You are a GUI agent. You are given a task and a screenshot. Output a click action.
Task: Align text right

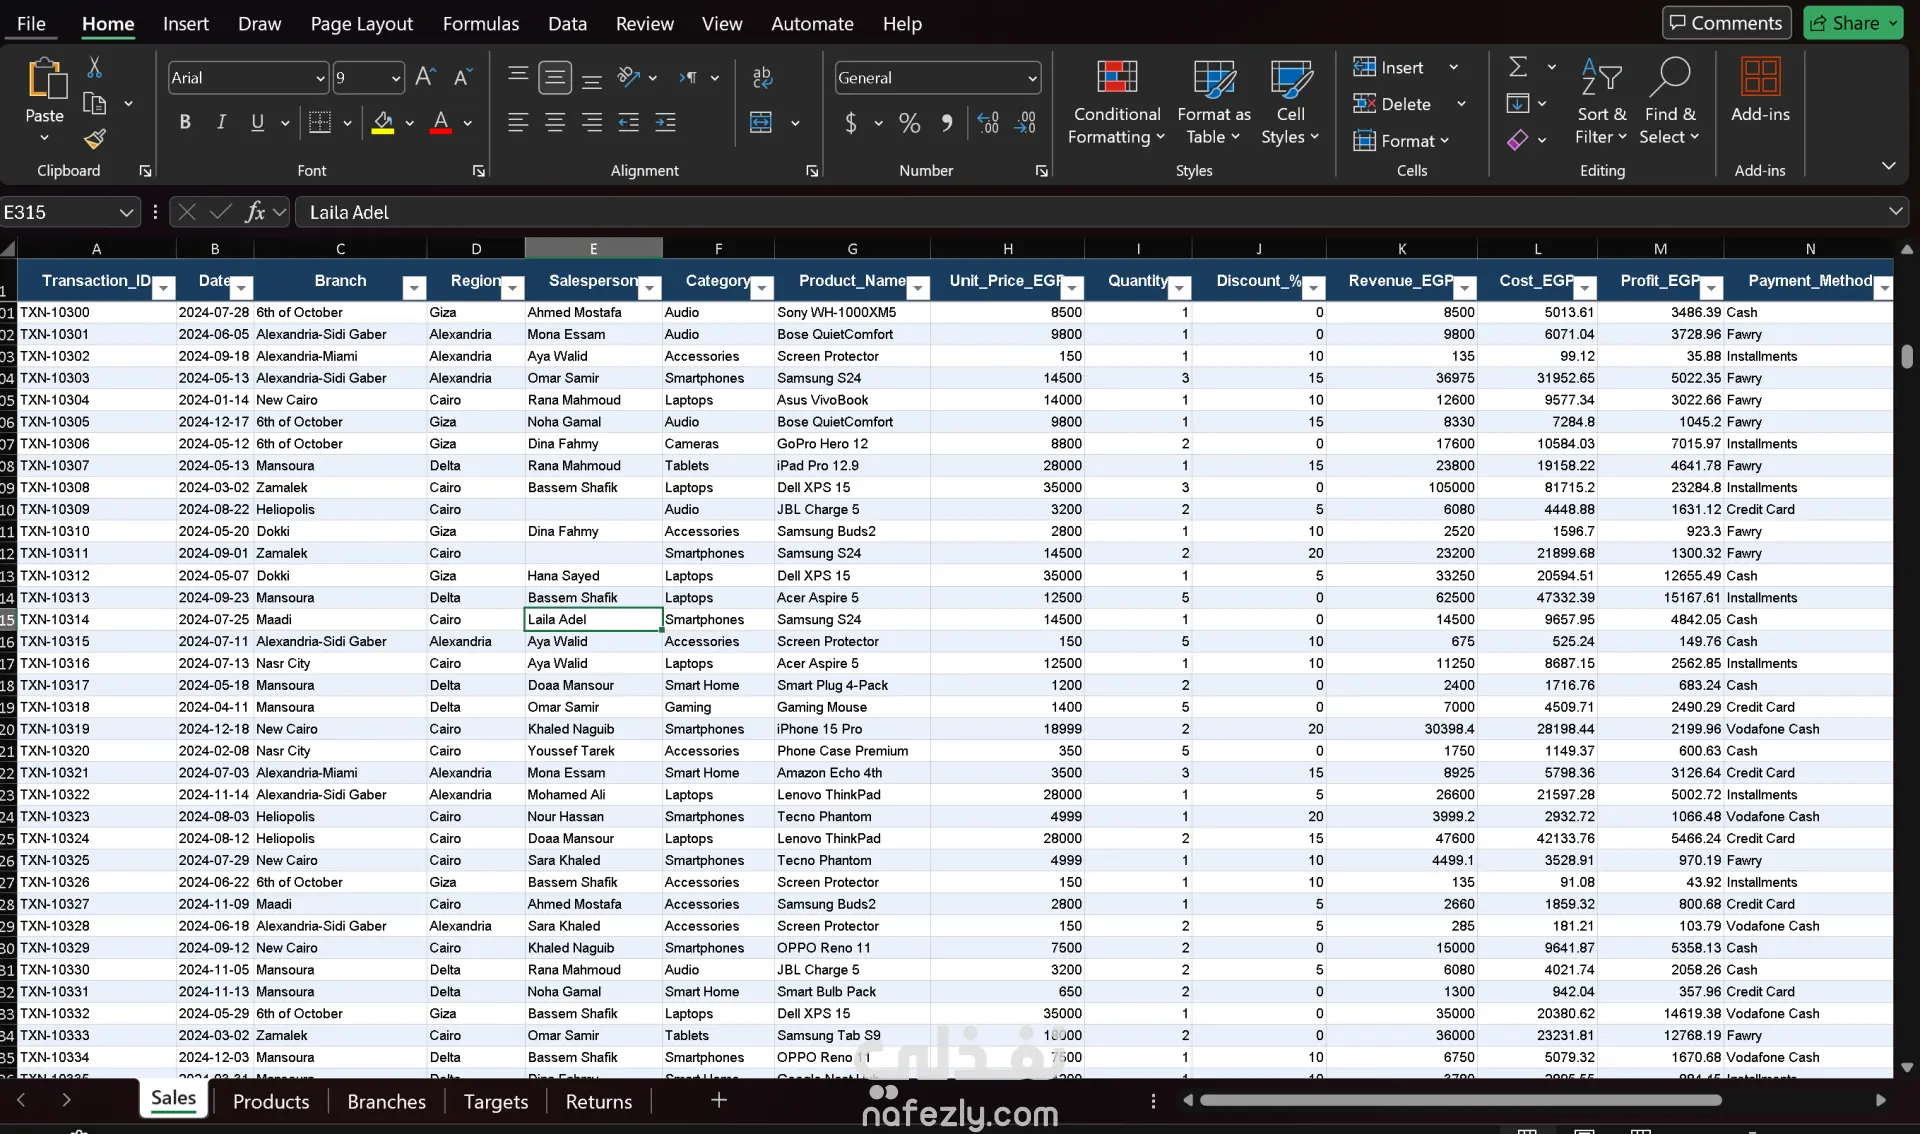coord(592,122)
